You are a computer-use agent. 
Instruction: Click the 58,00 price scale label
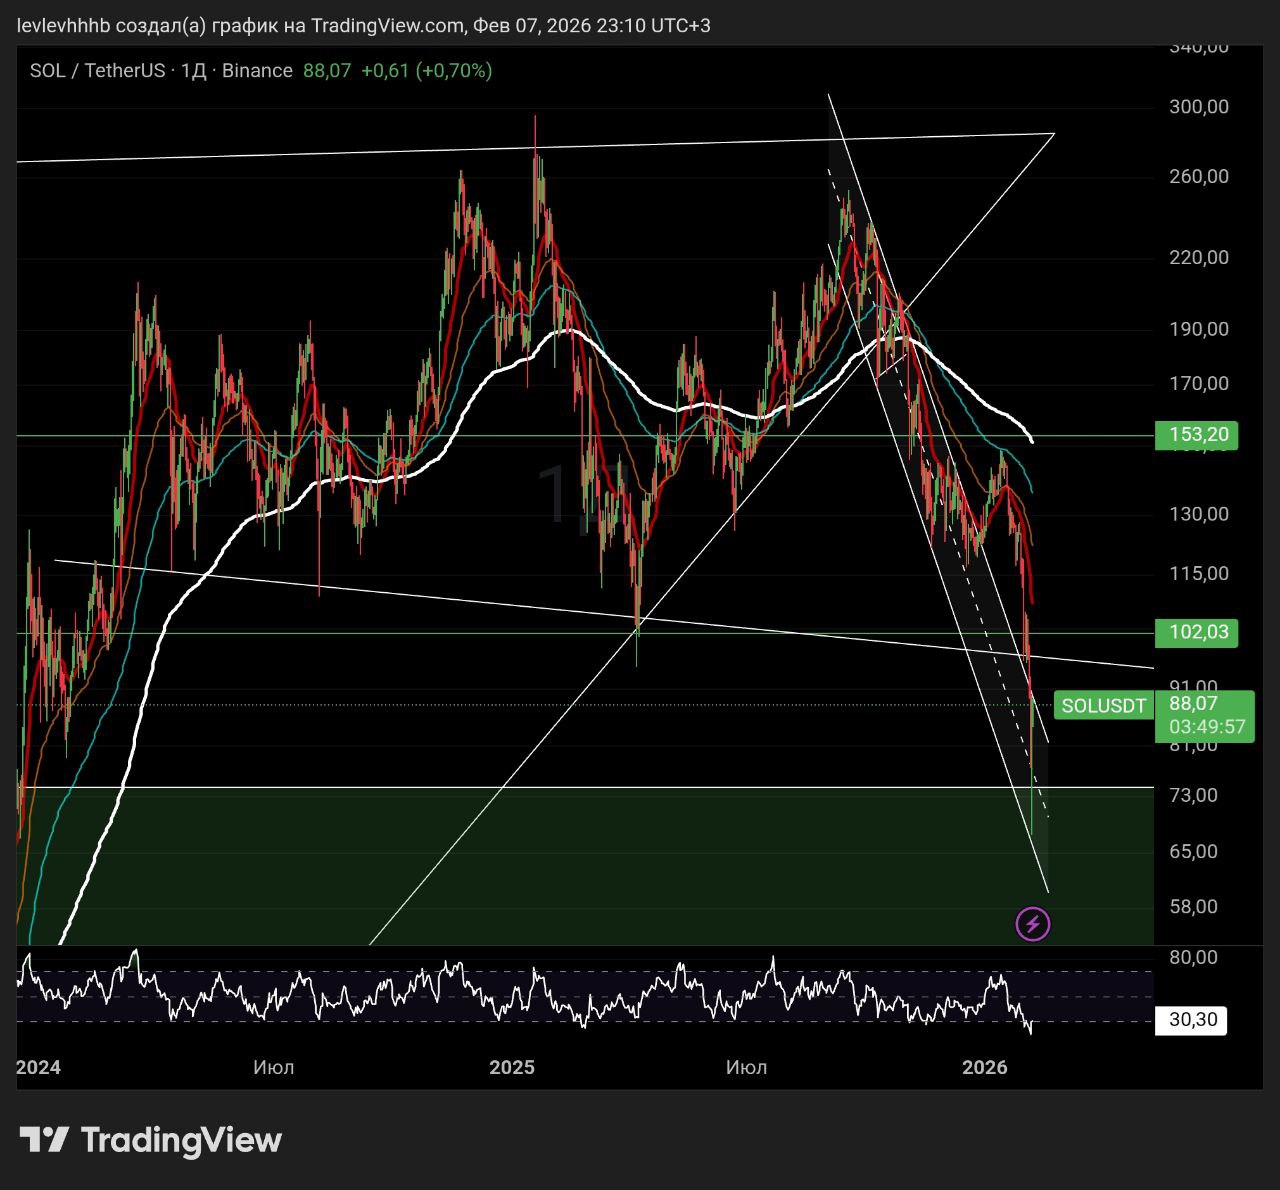point(1193,907)
